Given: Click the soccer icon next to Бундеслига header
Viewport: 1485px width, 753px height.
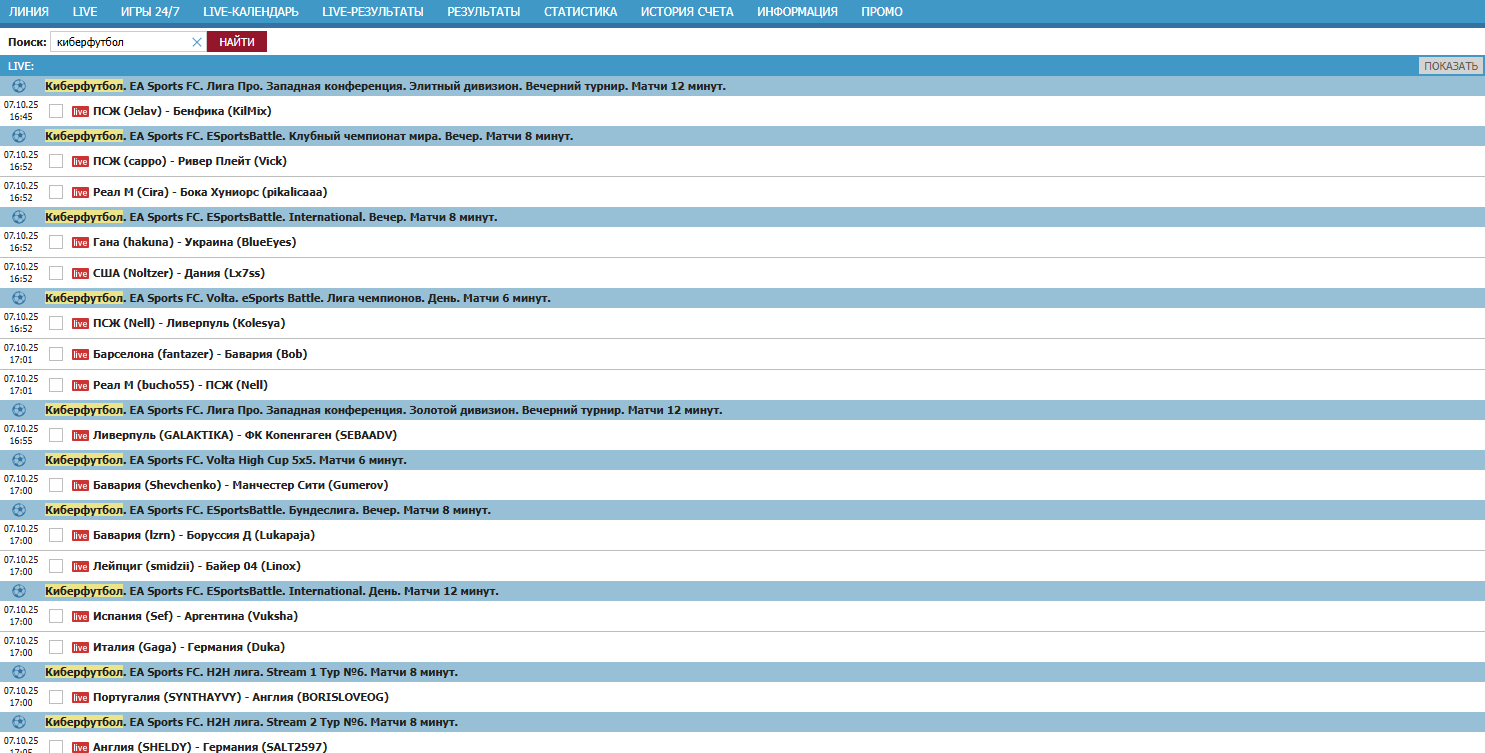Looking at the screenshot, I should [19, 510].
